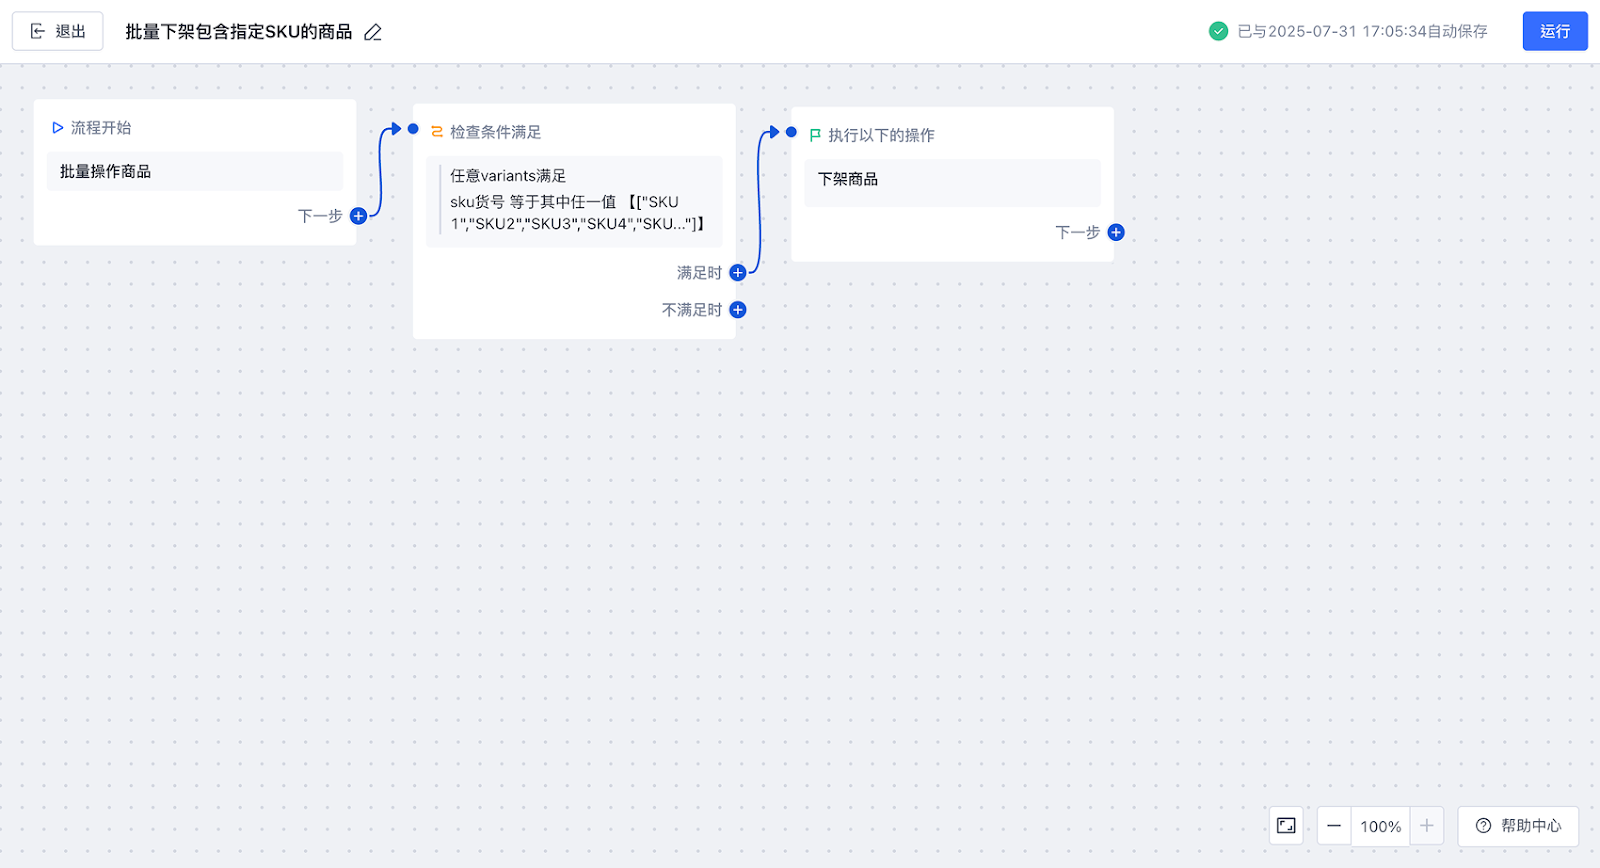Click the green autosave status checkmark
1600x868 pixels.
click(x=1218, y=31)
